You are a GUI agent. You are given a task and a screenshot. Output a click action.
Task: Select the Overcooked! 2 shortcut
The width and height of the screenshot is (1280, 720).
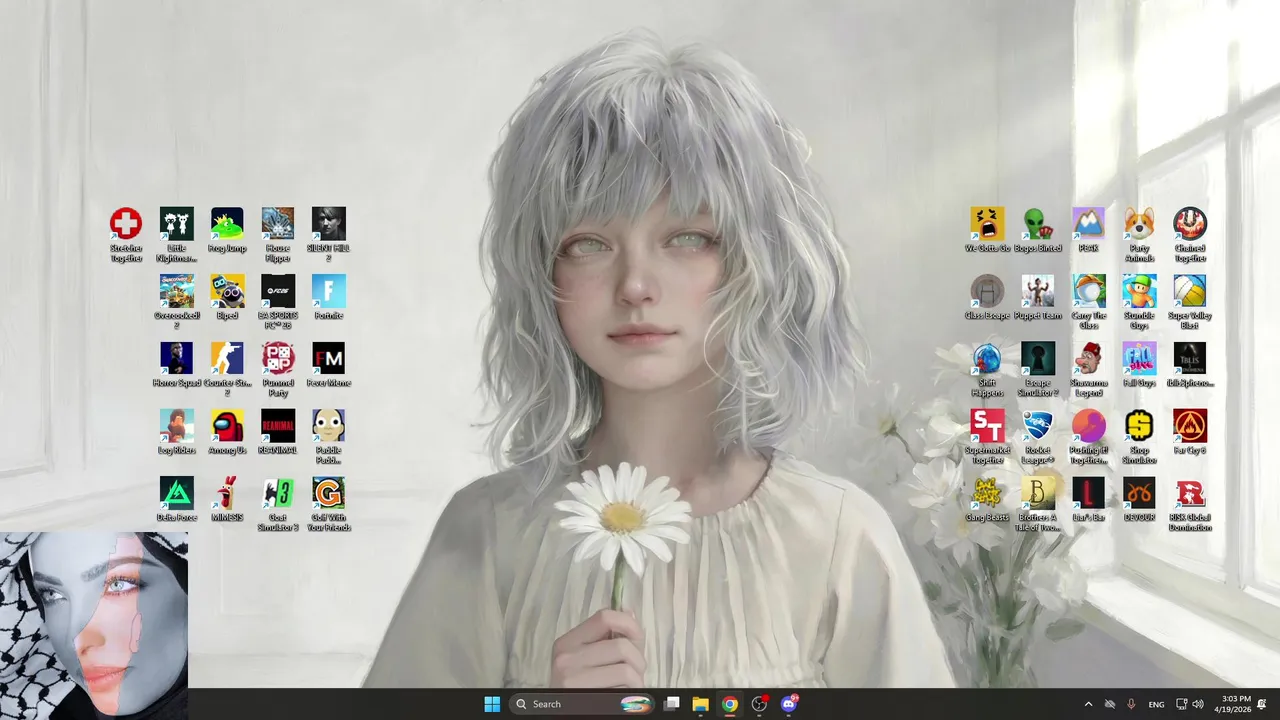click(177, 291)
